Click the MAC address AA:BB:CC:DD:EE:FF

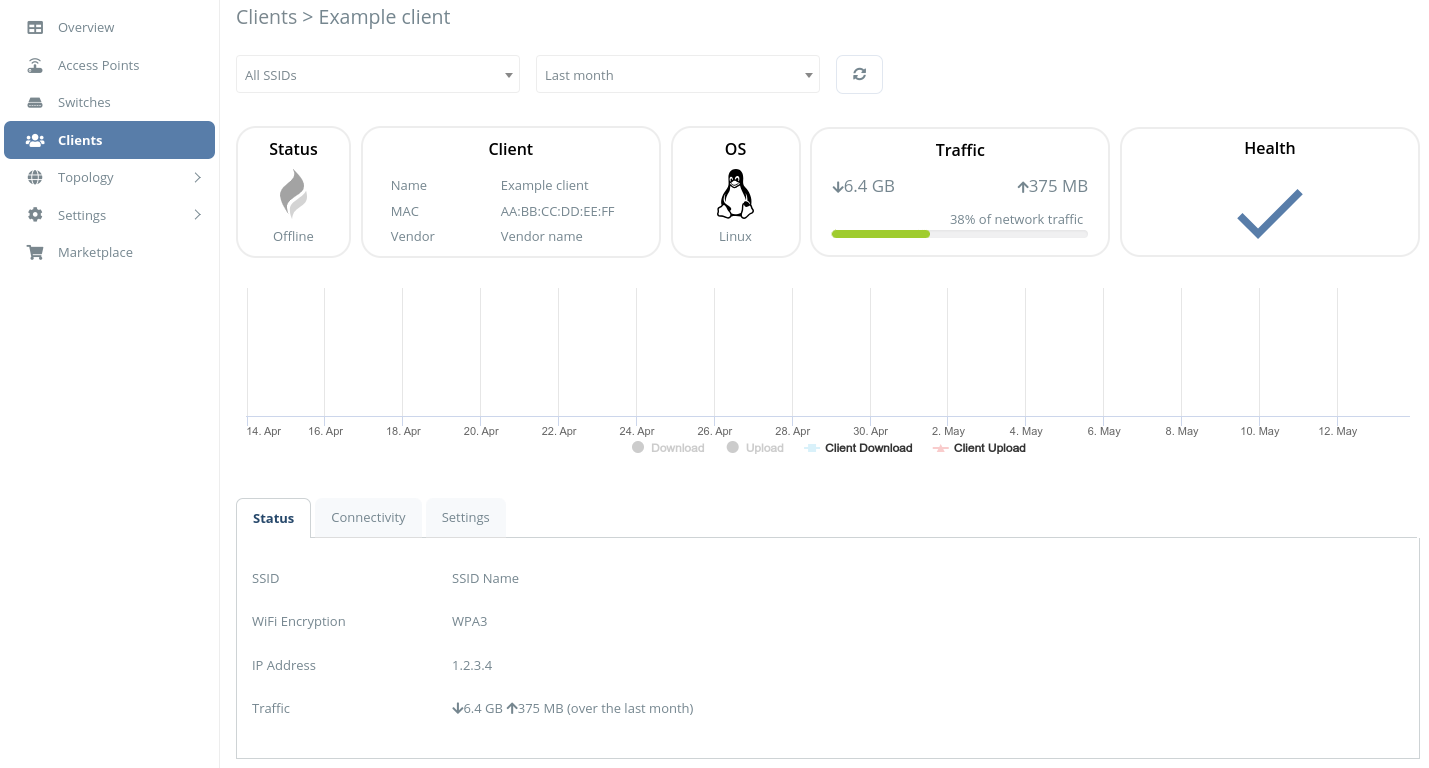pos(557,211)
